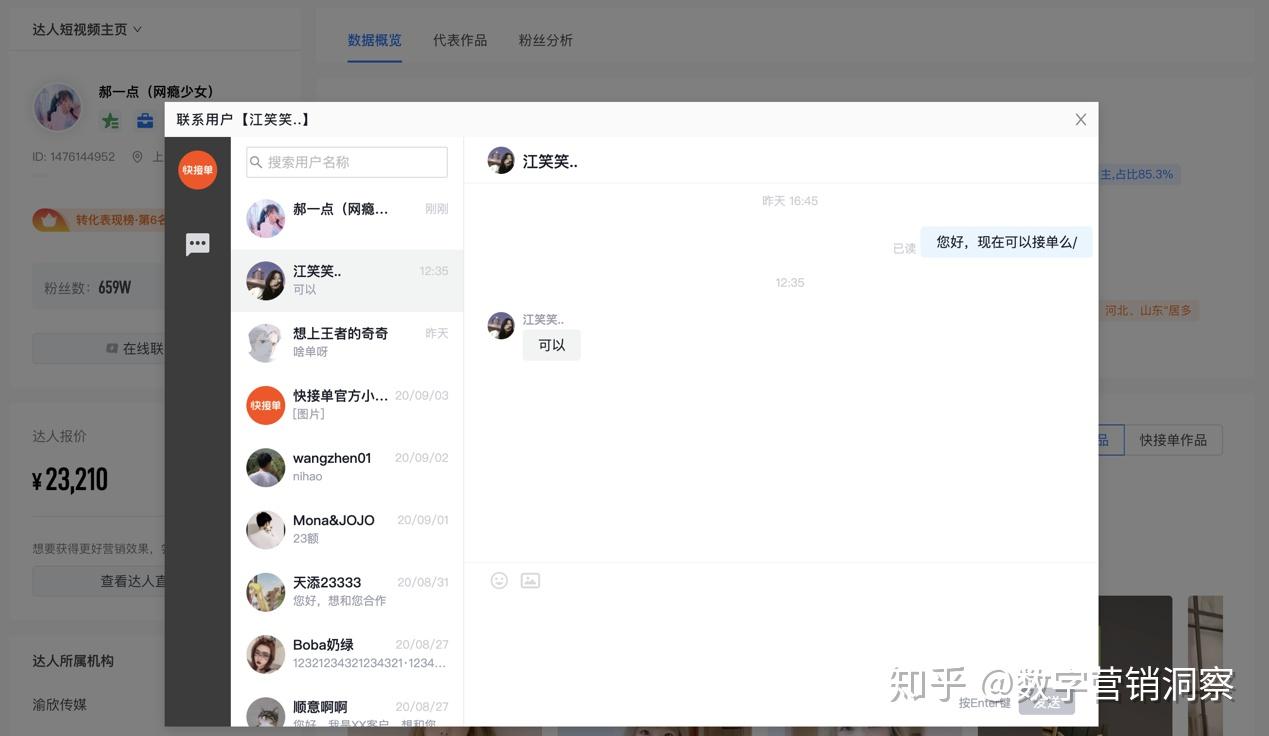
Task: Switch to 代表作品 tab
Action: click(x=460, y=40)
